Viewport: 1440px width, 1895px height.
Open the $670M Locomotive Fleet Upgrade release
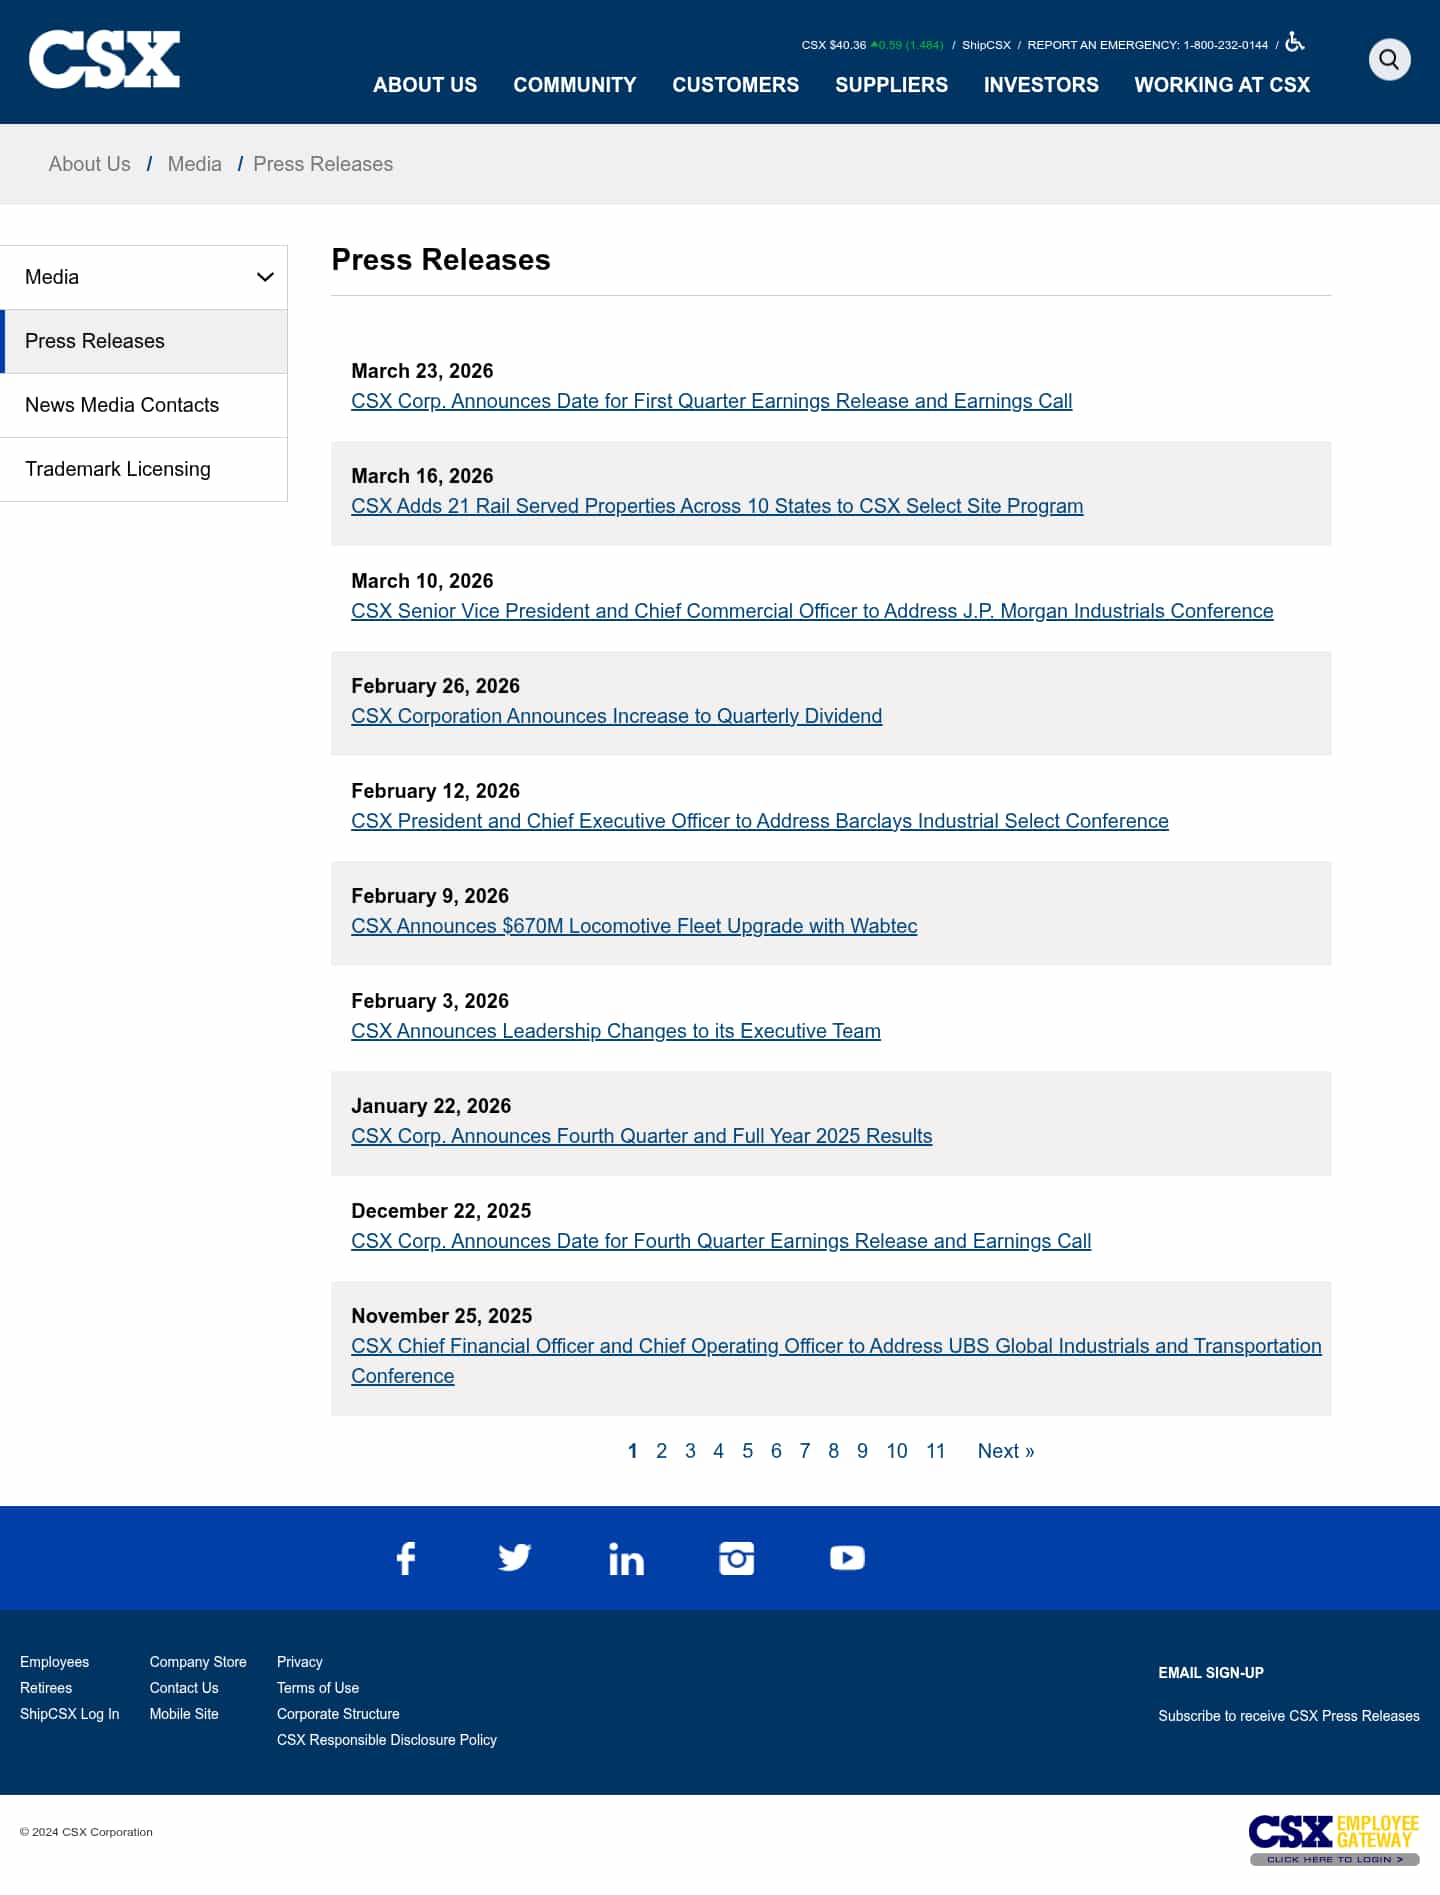tap(634, 926)
